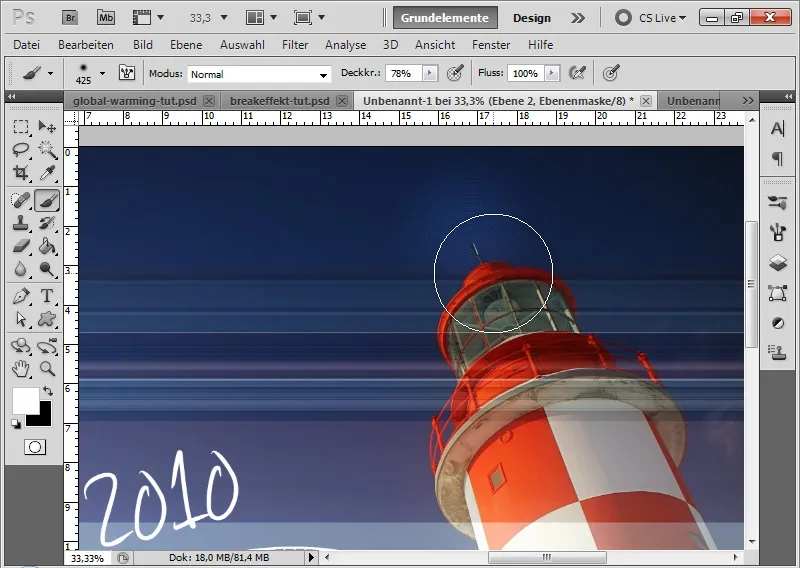Switch to global-warming-tut.psd tab
The height and width of the screenshot is (568, 800).
[134, 101]
